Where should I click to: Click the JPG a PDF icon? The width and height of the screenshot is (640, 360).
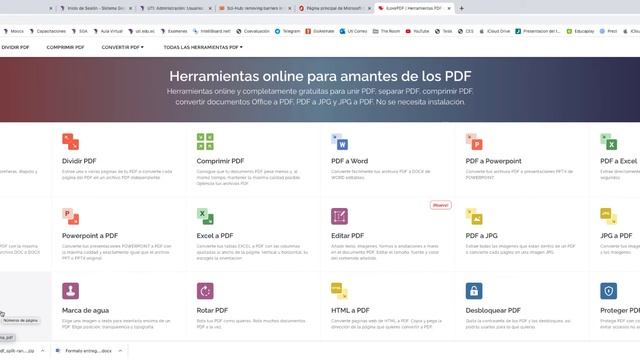click(609, 216)
